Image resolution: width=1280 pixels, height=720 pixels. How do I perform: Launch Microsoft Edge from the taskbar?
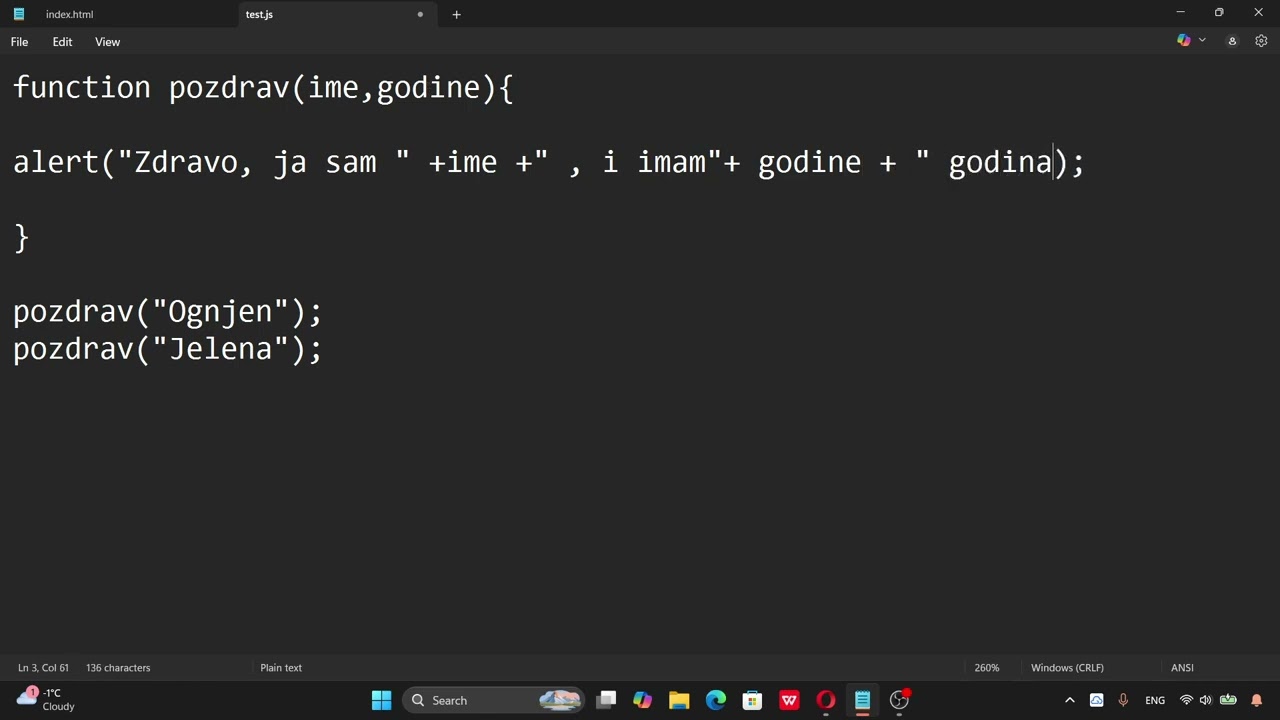point(716,700)
